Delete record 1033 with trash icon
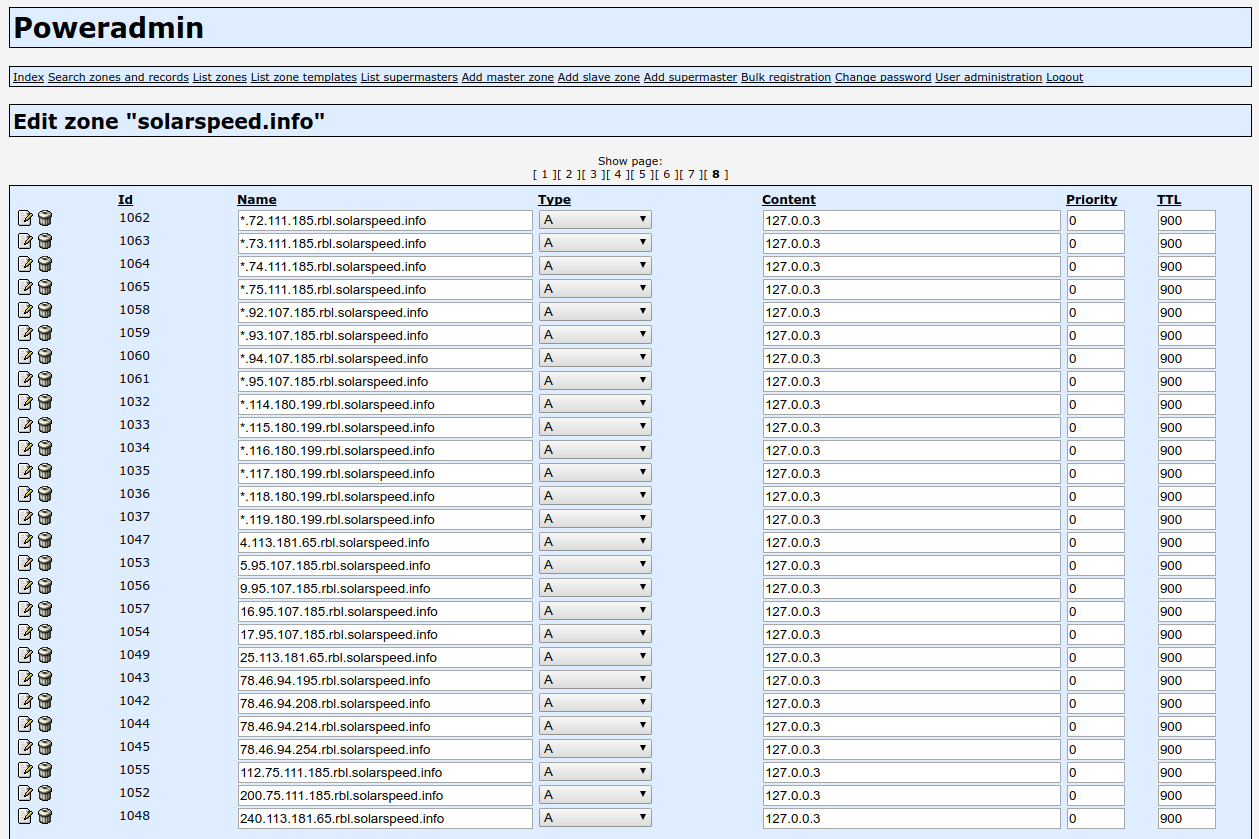The image size is (1259, 839). tap(45, 425)
